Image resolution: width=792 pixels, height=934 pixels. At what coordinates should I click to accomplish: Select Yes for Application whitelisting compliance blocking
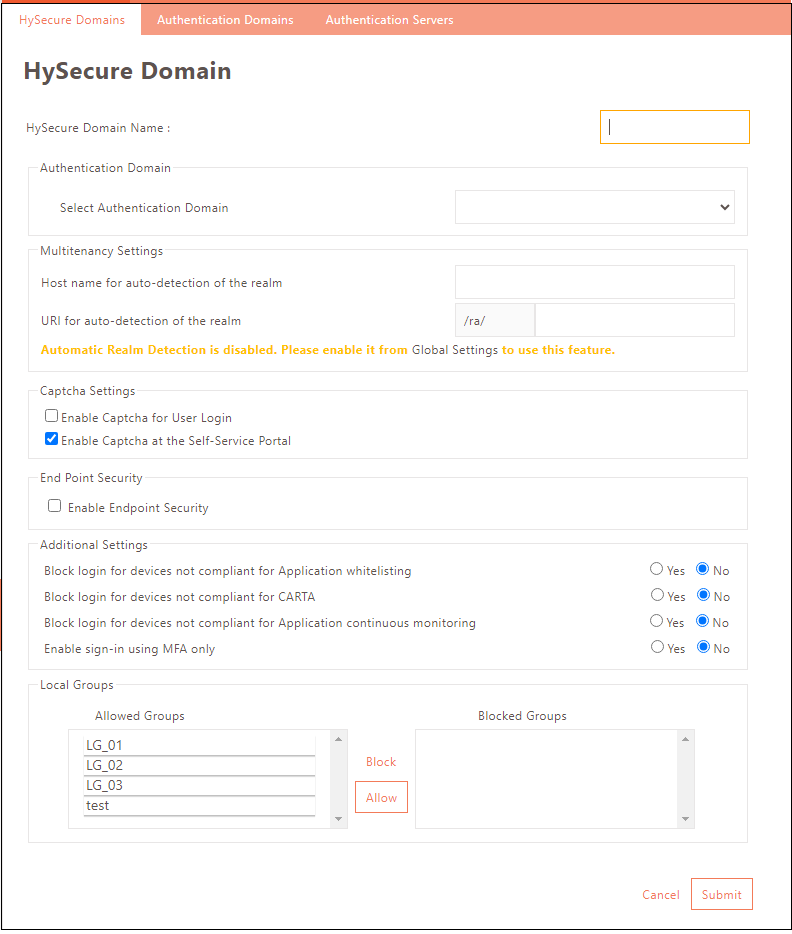coord(656,569)
